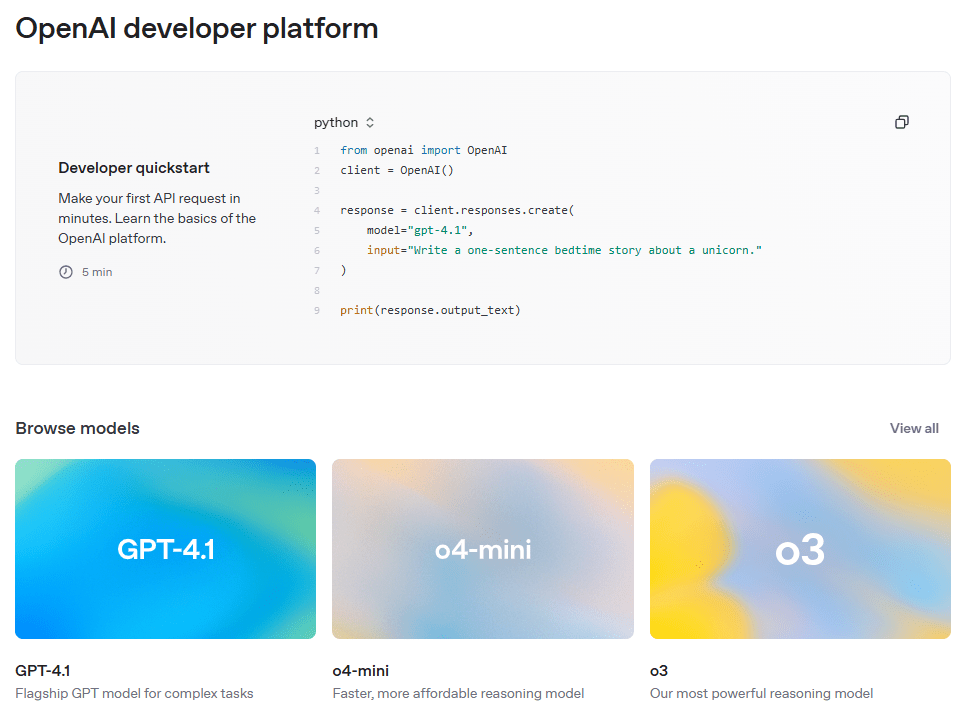Open the Developer quickstart heading

(134, 168)
